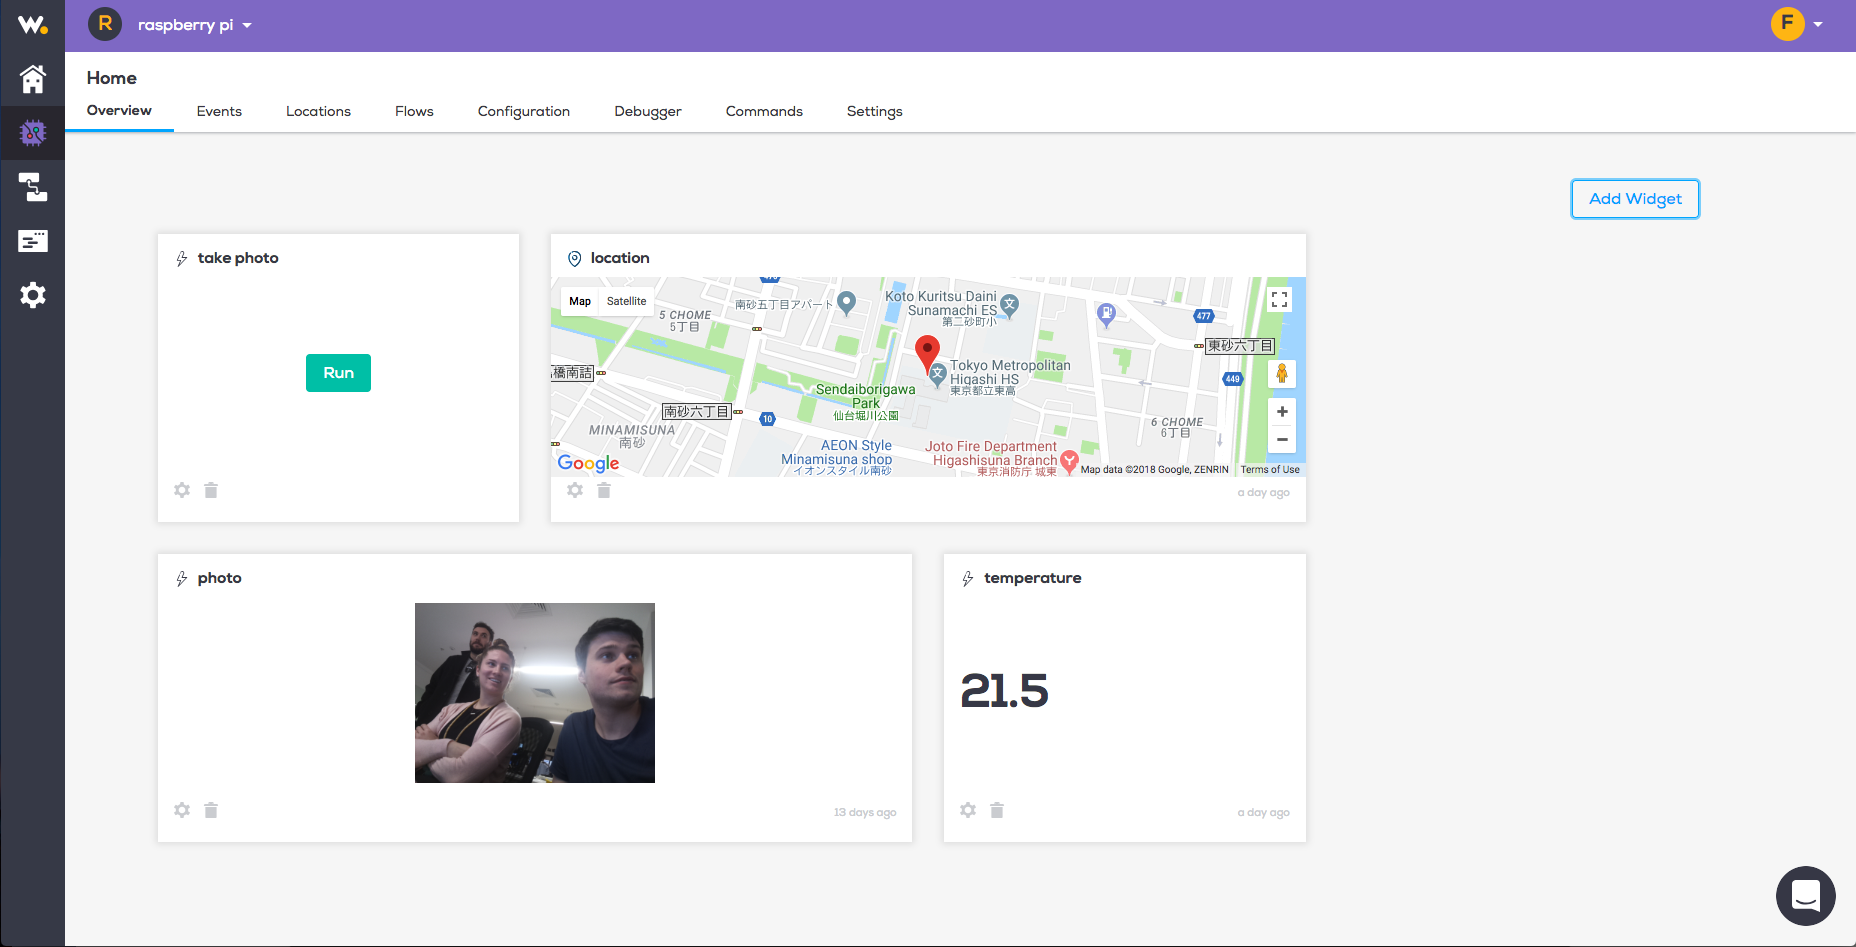Open the home icon in sidebar
The width and height of the screenshot is (1856, 947).
[x=33, y=79]
